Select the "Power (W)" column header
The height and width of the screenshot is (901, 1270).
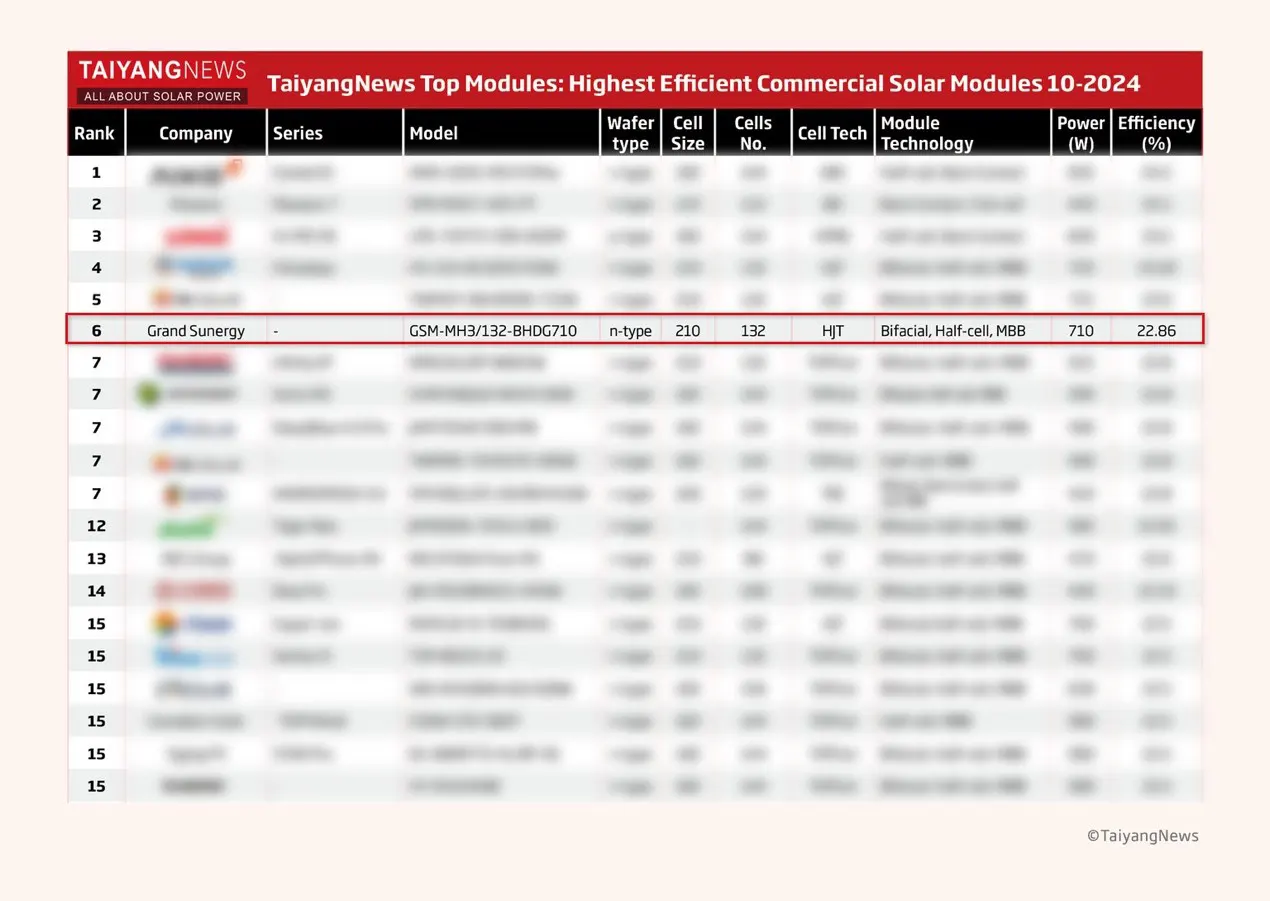click(x=1081, y=133)
